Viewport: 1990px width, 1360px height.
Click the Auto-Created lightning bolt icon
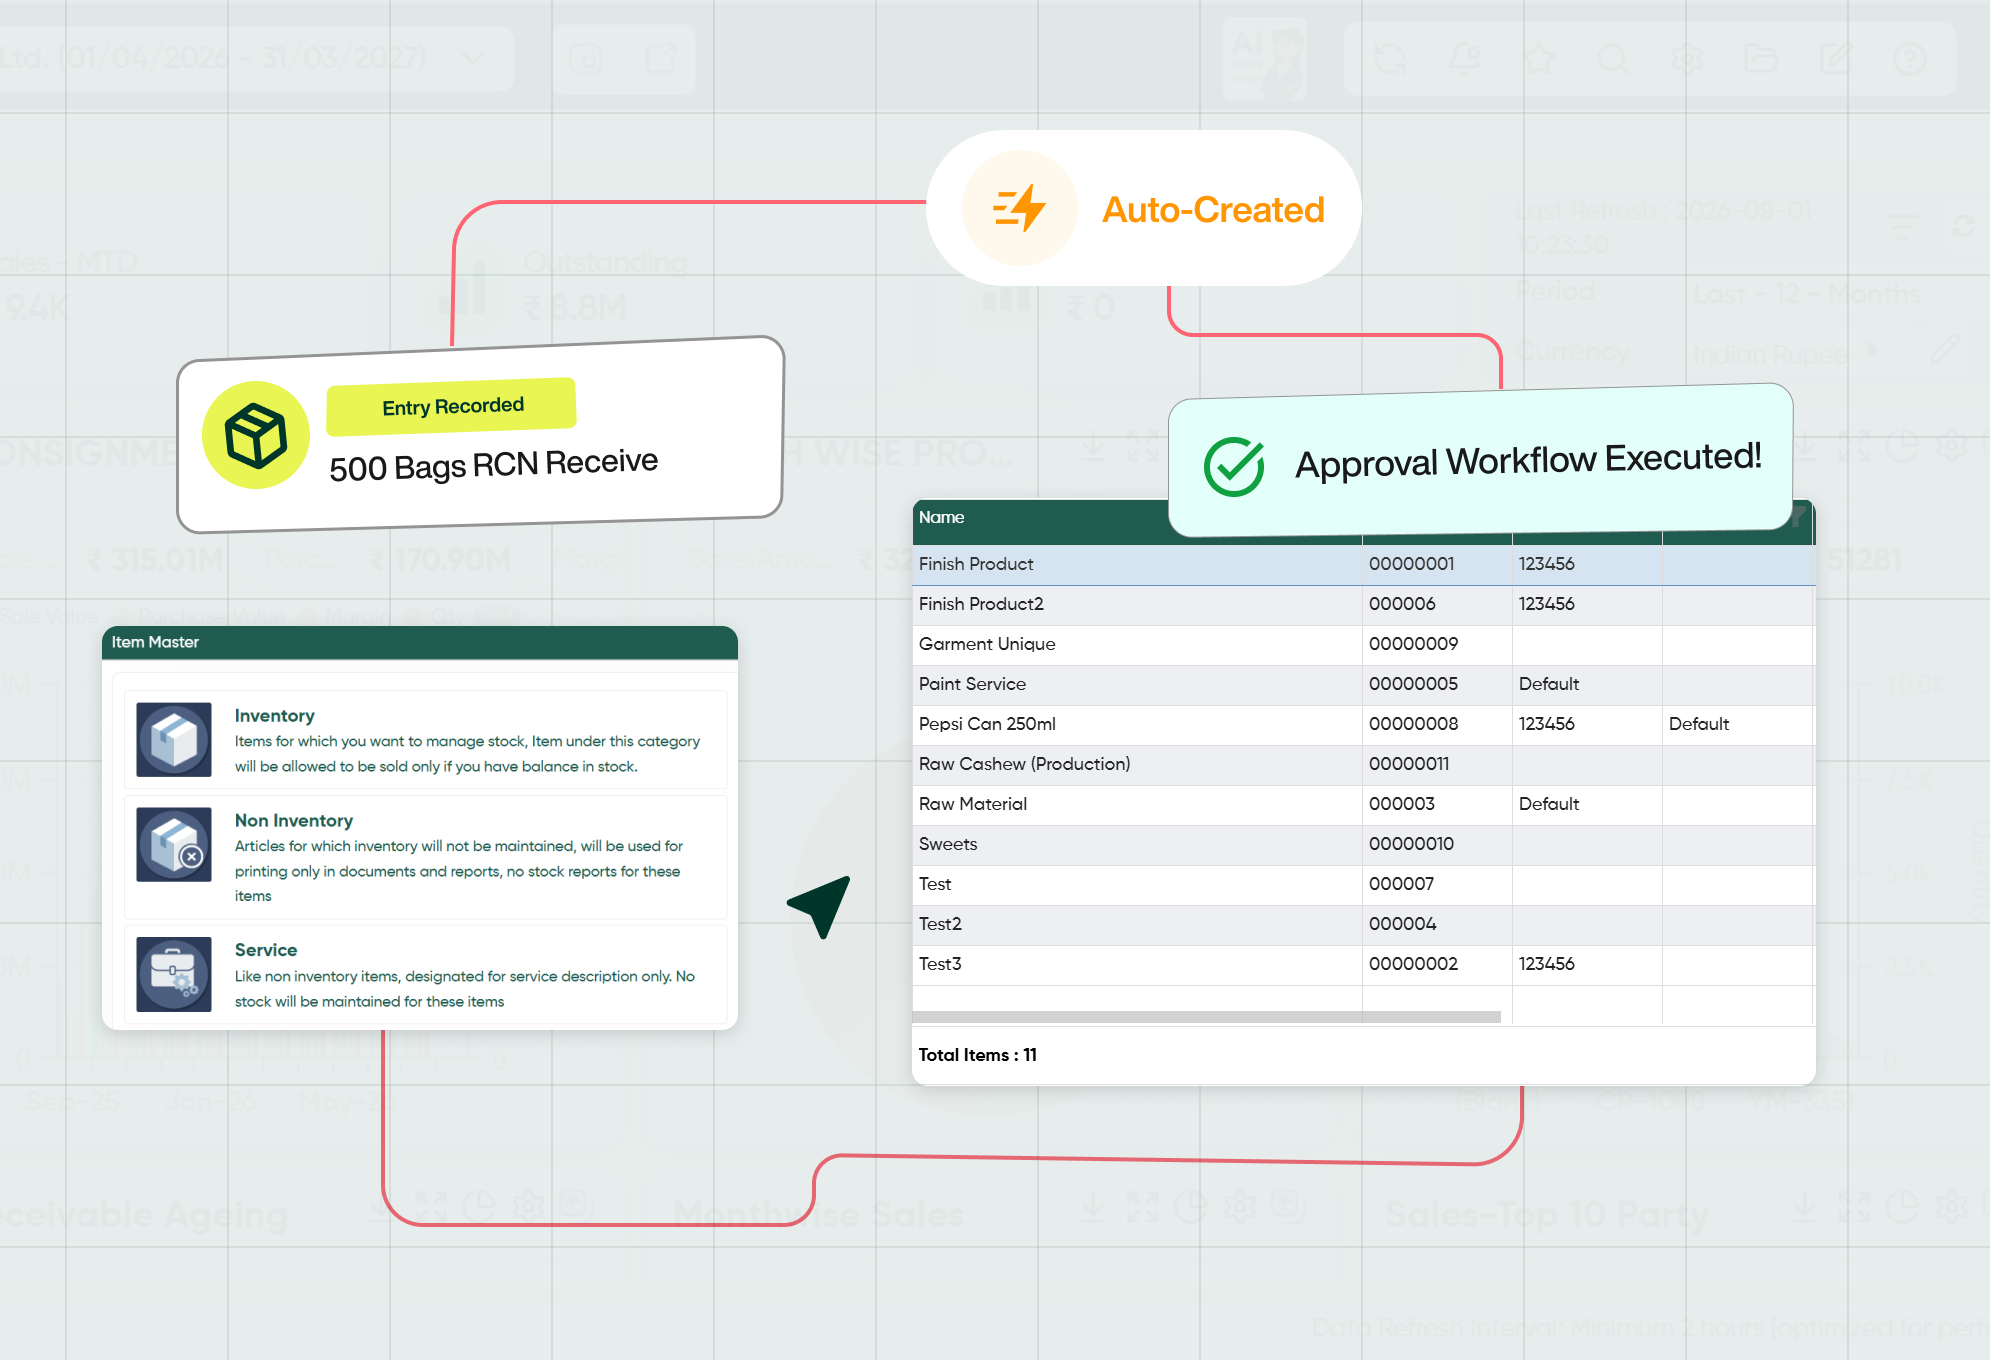point(1019,208)
